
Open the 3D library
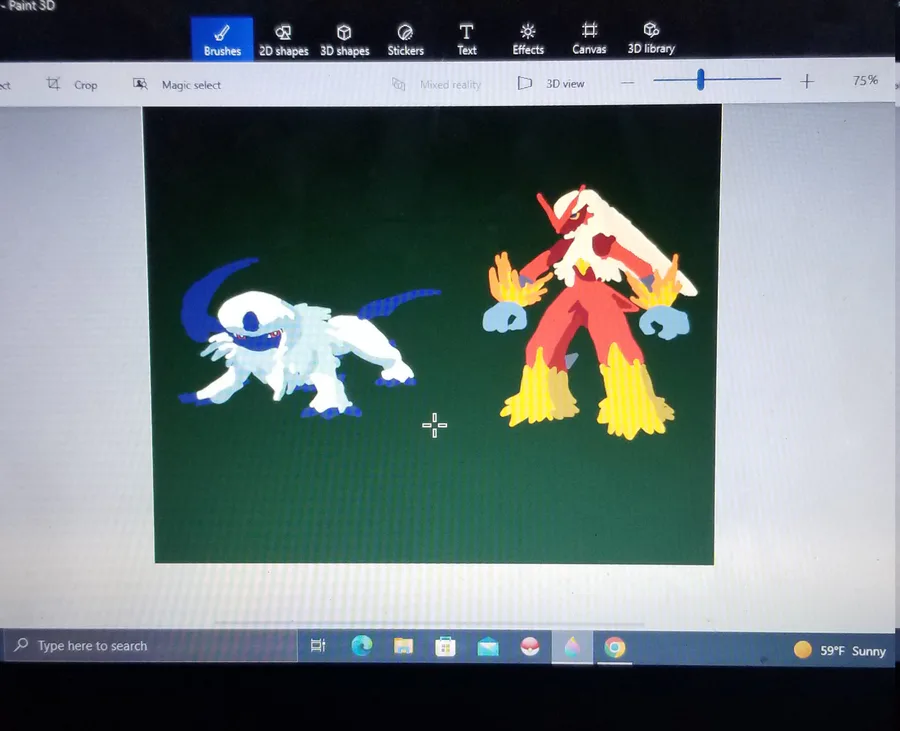pyautogui.click(x=651, y=38)
